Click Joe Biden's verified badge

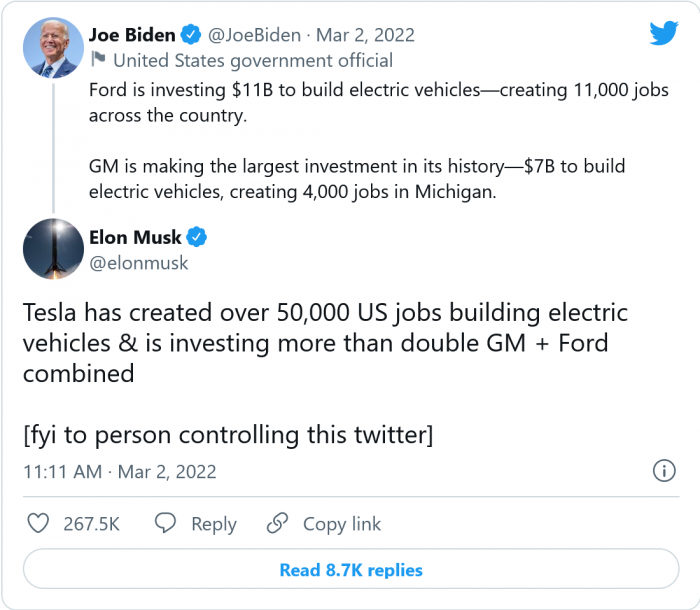pos(191,35)
